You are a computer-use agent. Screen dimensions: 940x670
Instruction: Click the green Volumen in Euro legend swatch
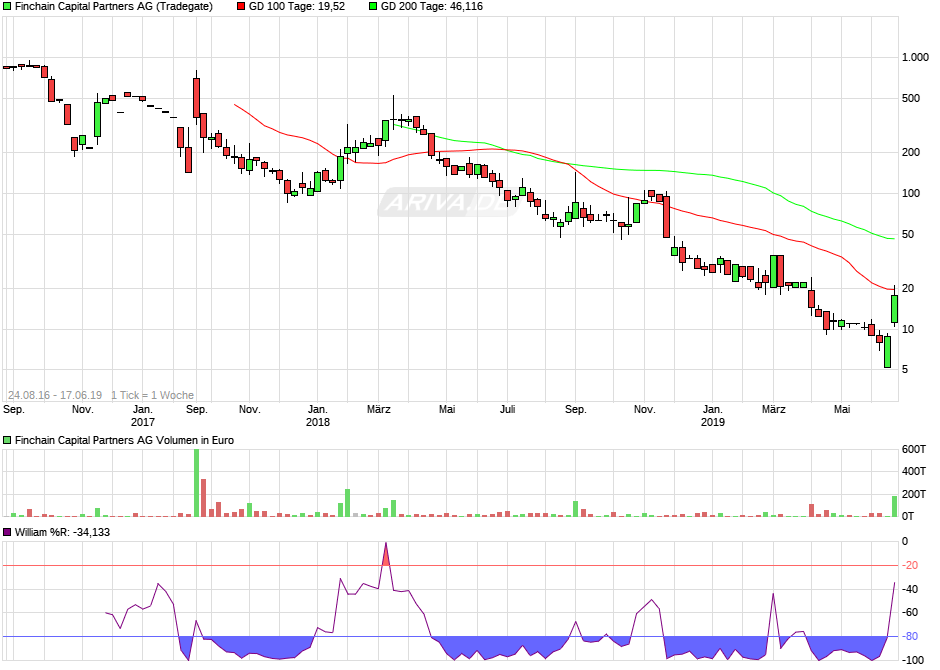(7, 440)
